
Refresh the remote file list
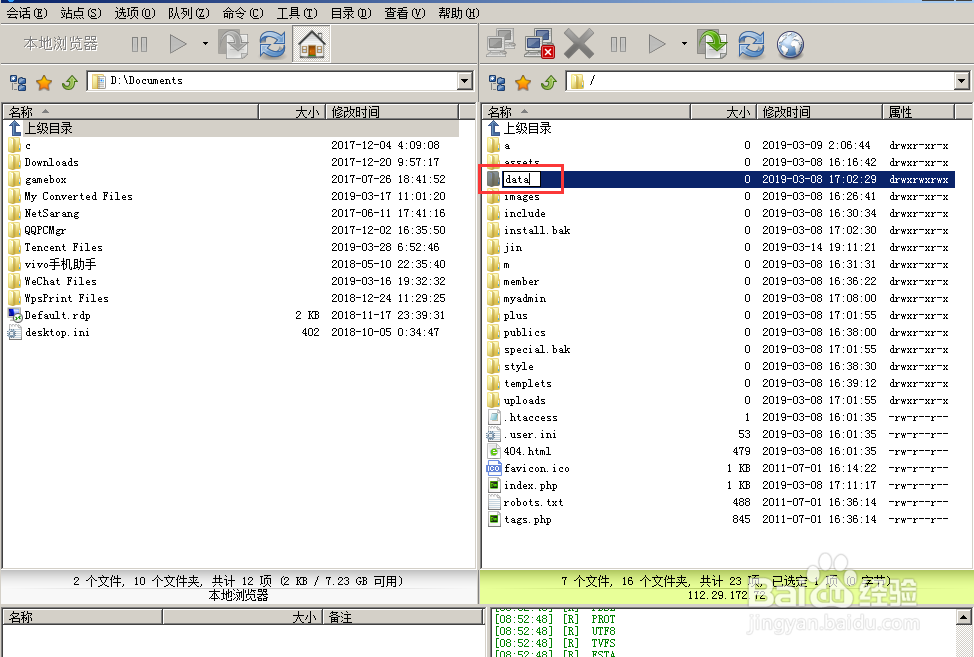[x=751, y=44]
